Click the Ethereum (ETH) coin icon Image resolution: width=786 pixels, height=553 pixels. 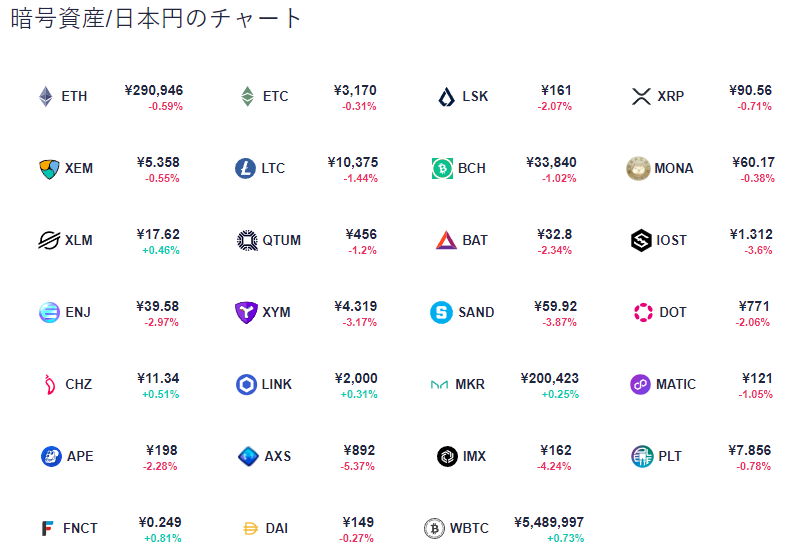tap(46, 97)
